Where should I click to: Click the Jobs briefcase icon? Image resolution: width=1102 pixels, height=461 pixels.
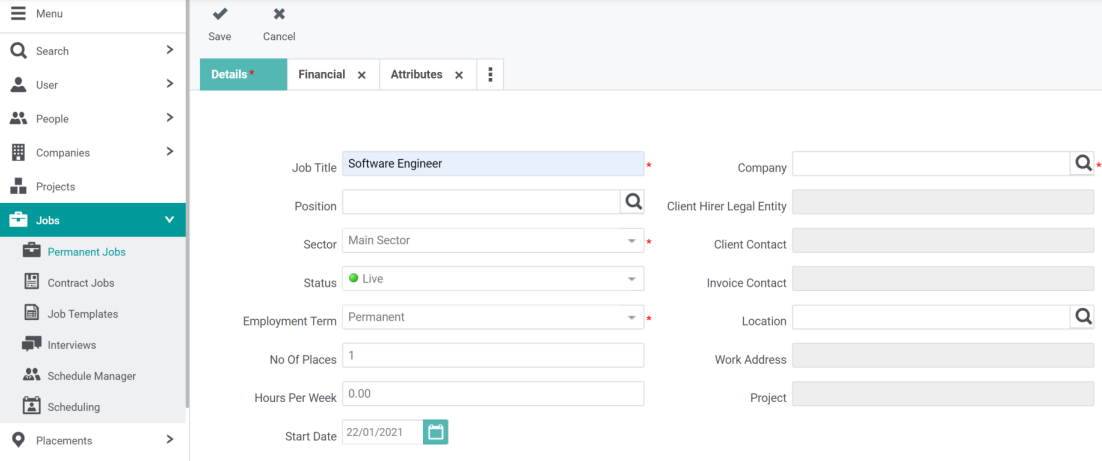click(18, 220)
